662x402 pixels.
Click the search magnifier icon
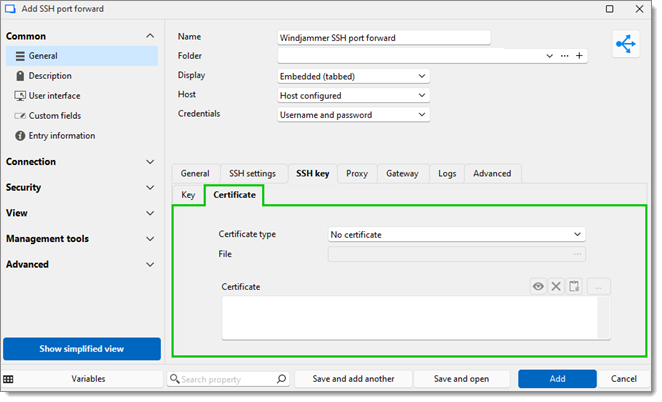click(281, 379)
